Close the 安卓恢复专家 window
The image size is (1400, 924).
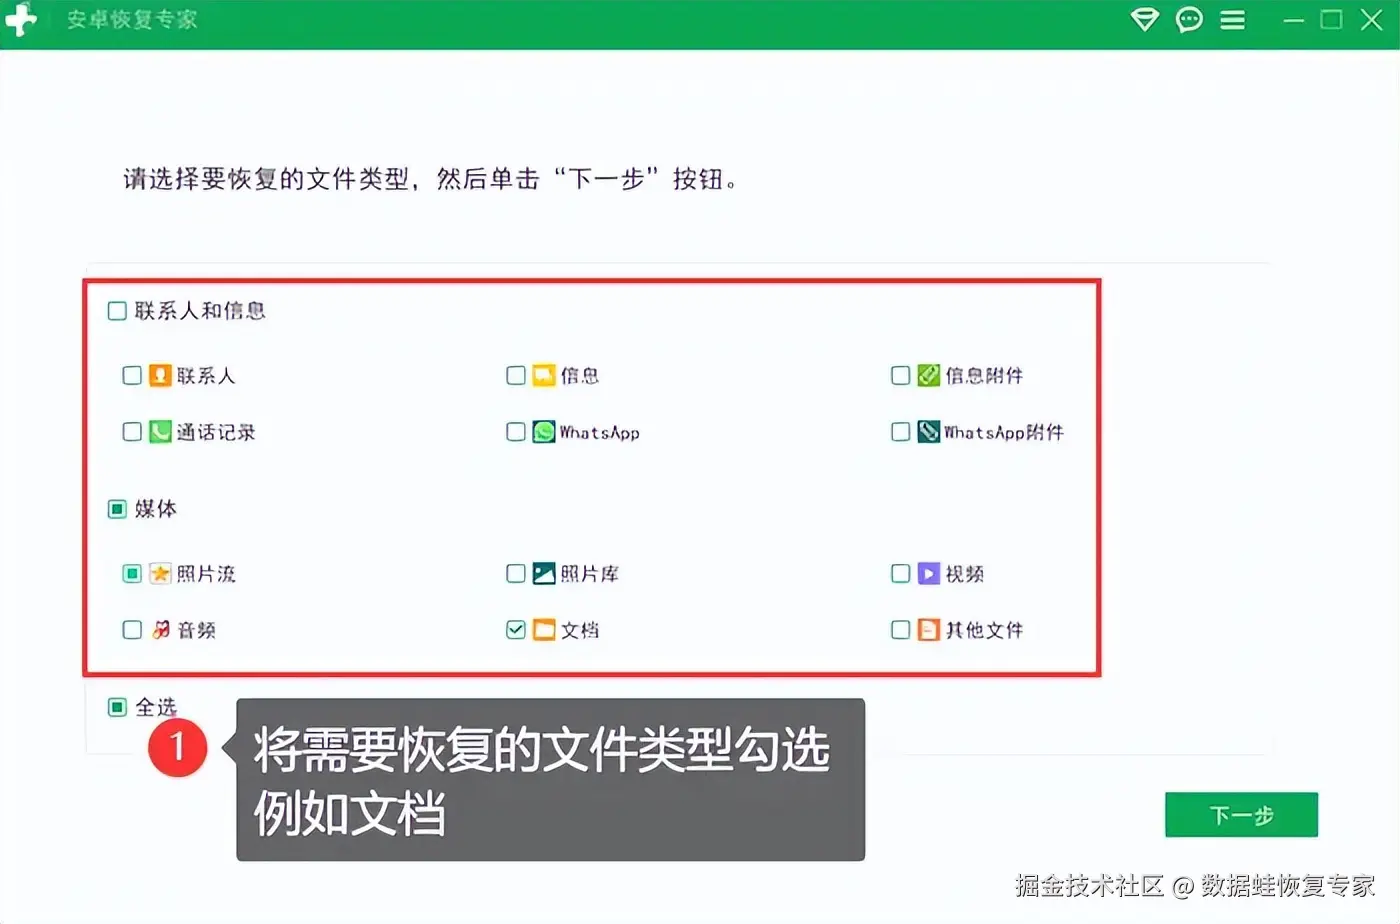[1372, 20]
